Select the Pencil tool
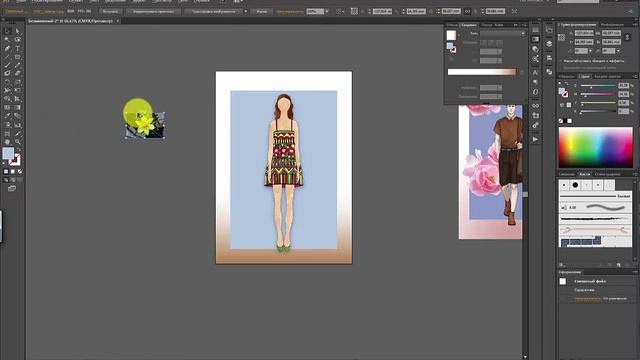The image size is (640, 360). coord(18,65)
